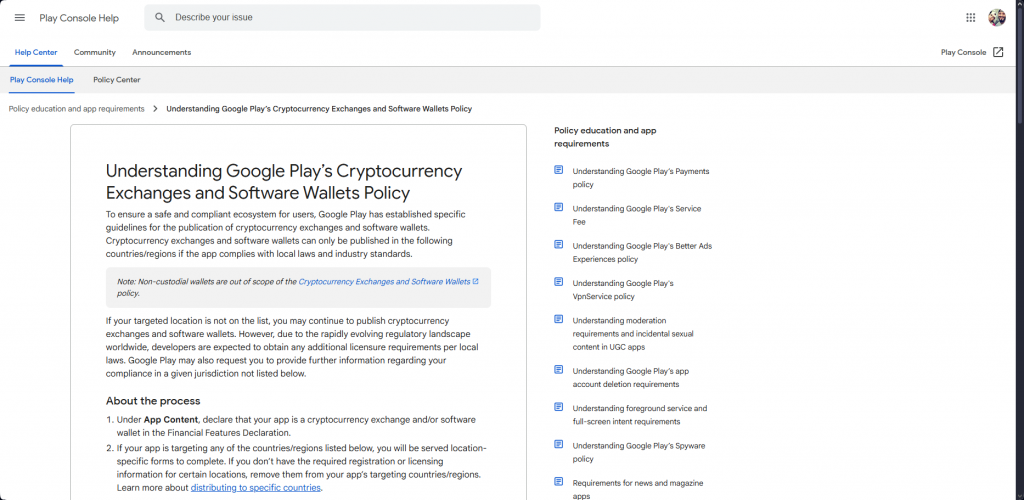Click the sidebar Policy education heading
The image size is (1024, 500).
605,137
